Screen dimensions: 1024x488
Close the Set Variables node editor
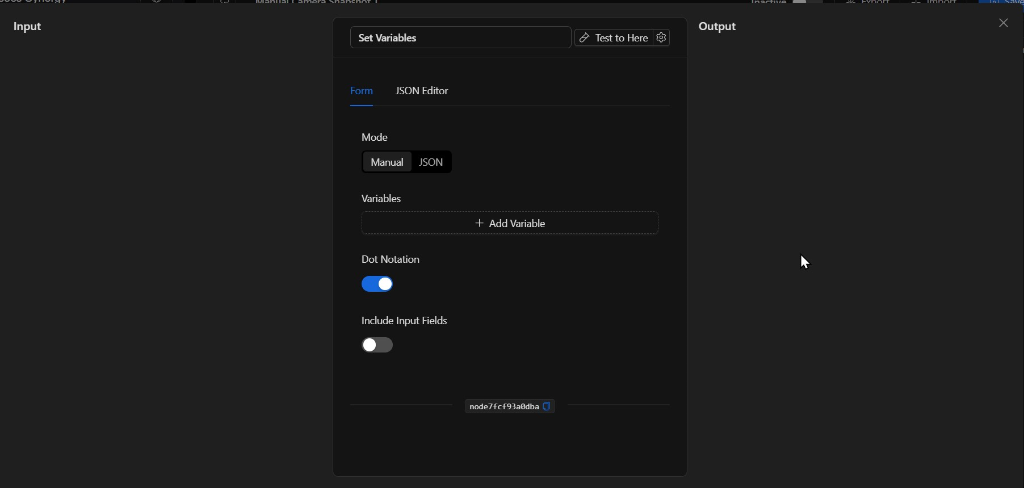[x=1003, y=24]
